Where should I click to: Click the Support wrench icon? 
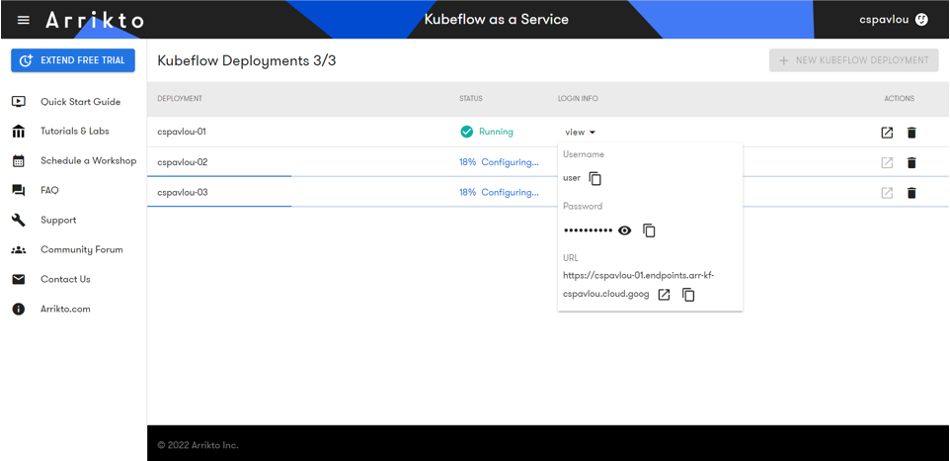coord(19,220)
